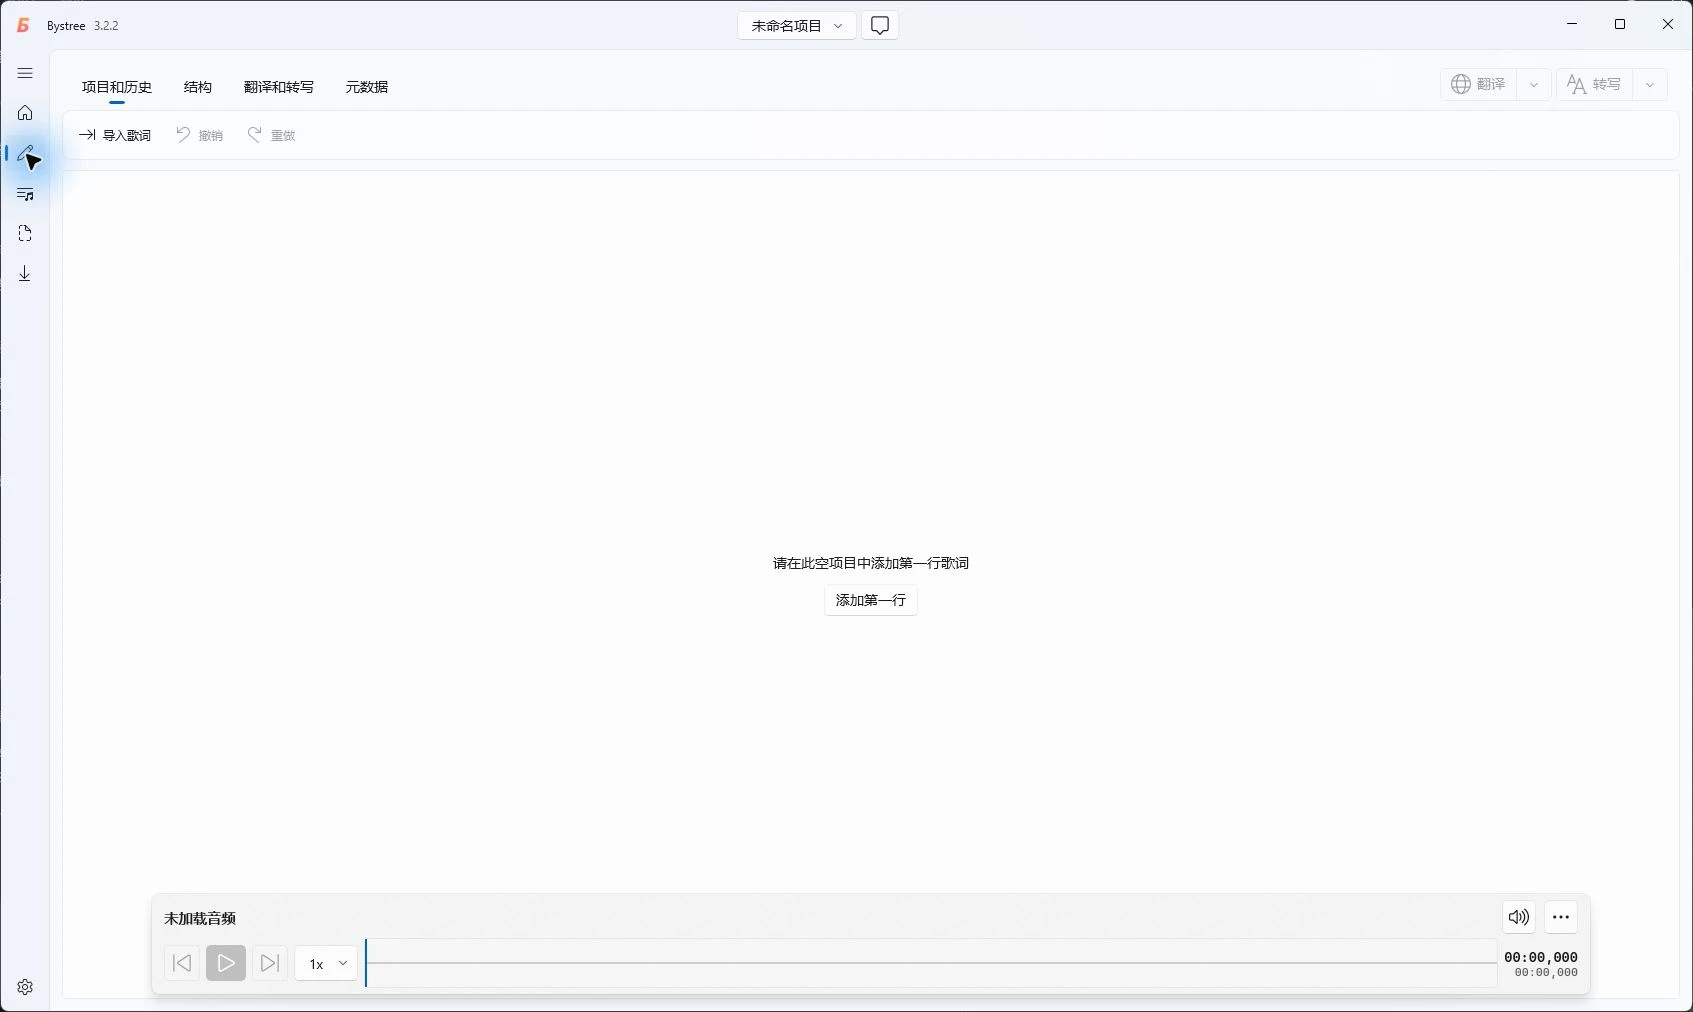
Task: Open the 未命名项目 project dropdown
Action: coord(797,26)
